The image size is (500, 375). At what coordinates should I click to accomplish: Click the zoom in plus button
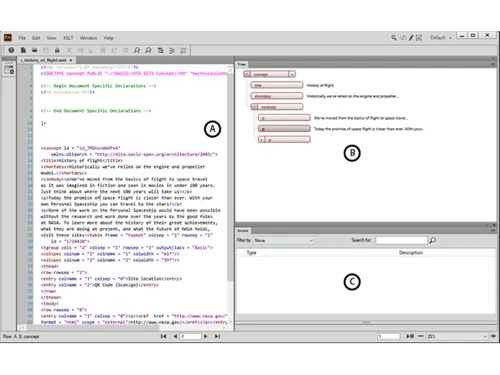coord(493,336)
